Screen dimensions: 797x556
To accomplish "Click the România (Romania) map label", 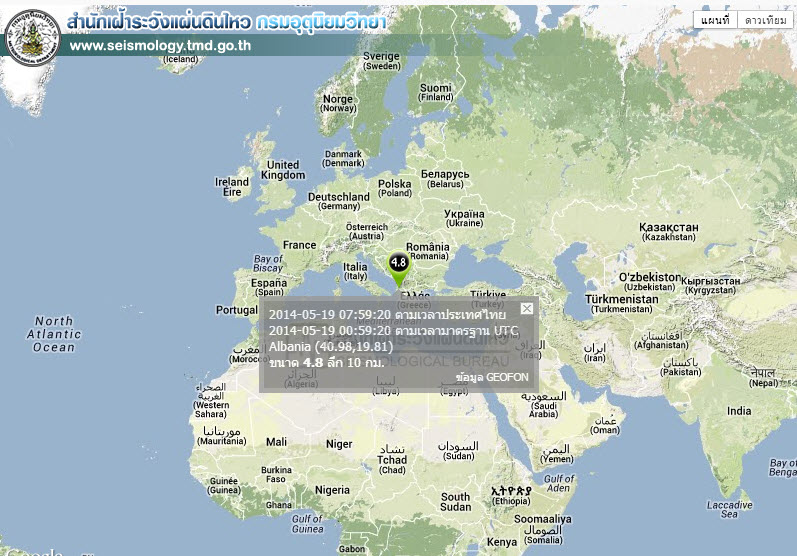I will [x=427, y=251].
